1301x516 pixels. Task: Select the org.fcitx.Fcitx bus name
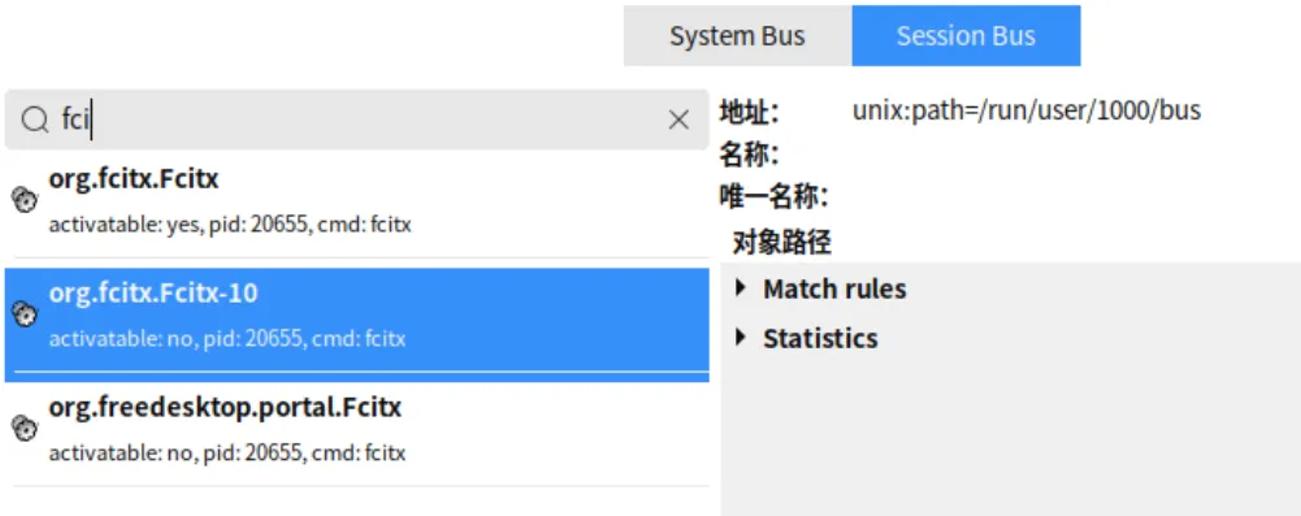[x=133, y=179]
